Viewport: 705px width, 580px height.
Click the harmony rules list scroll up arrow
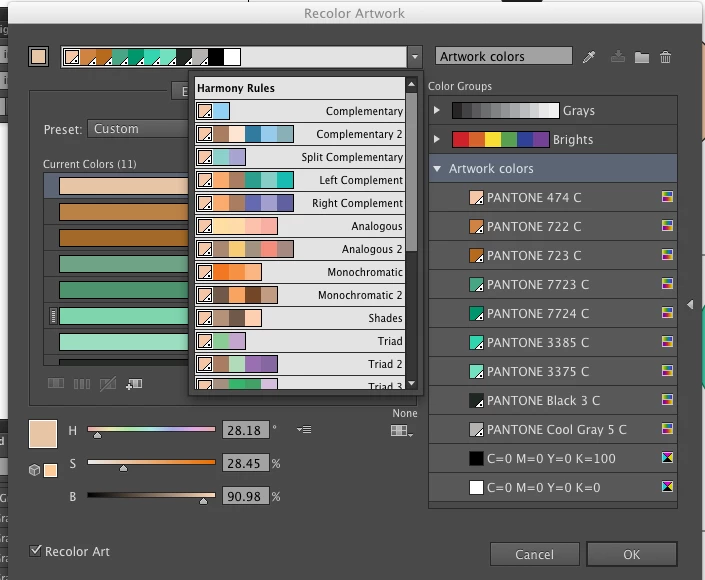point(411,84)
